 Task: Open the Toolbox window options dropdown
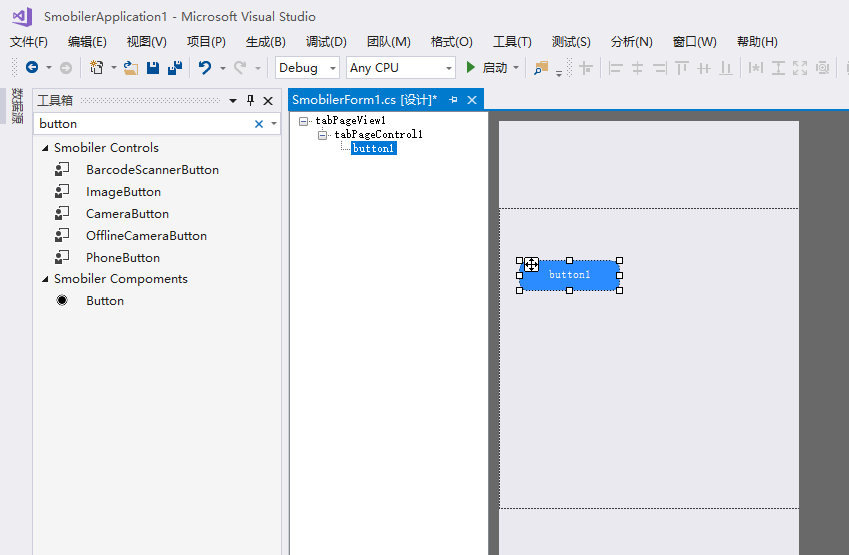(233, 101)
